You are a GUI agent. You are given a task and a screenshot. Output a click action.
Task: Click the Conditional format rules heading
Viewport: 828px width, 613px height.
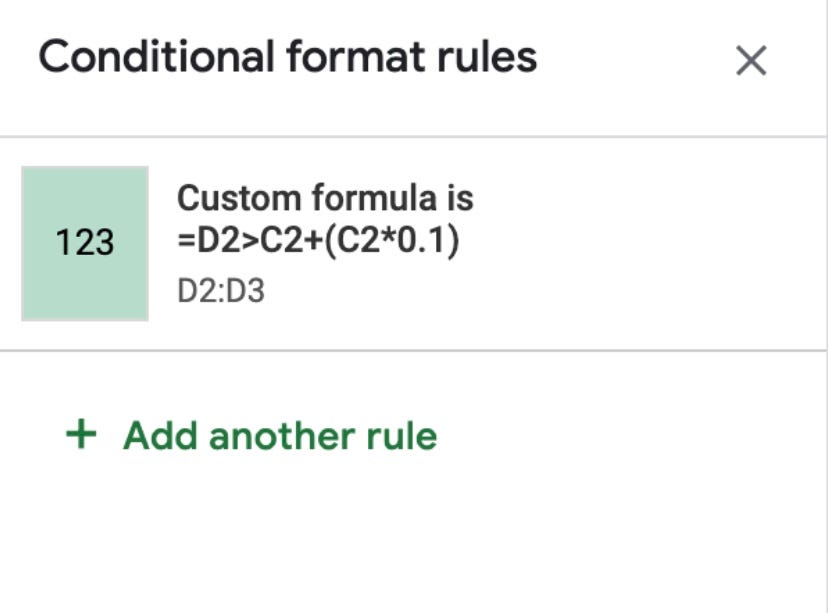pyautogui.click(x=288, y=57)
